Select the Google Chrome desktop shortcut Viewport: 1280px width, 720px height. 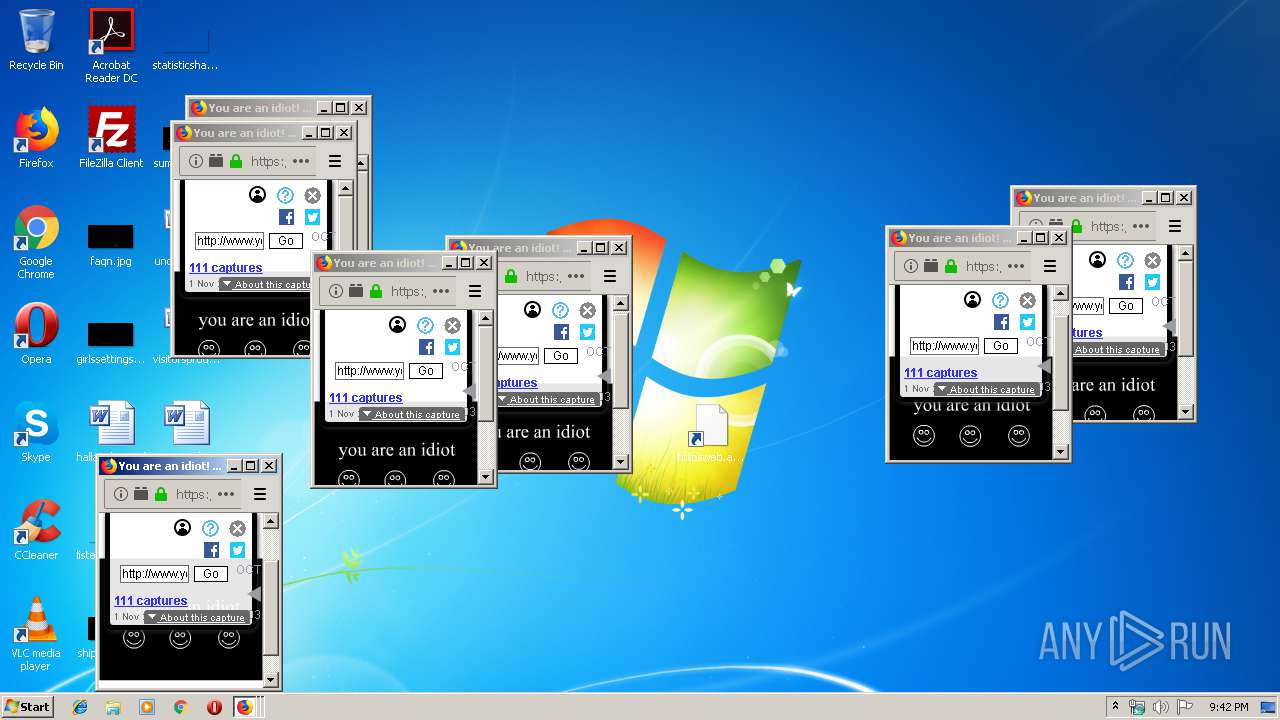(x=36, y=242)
